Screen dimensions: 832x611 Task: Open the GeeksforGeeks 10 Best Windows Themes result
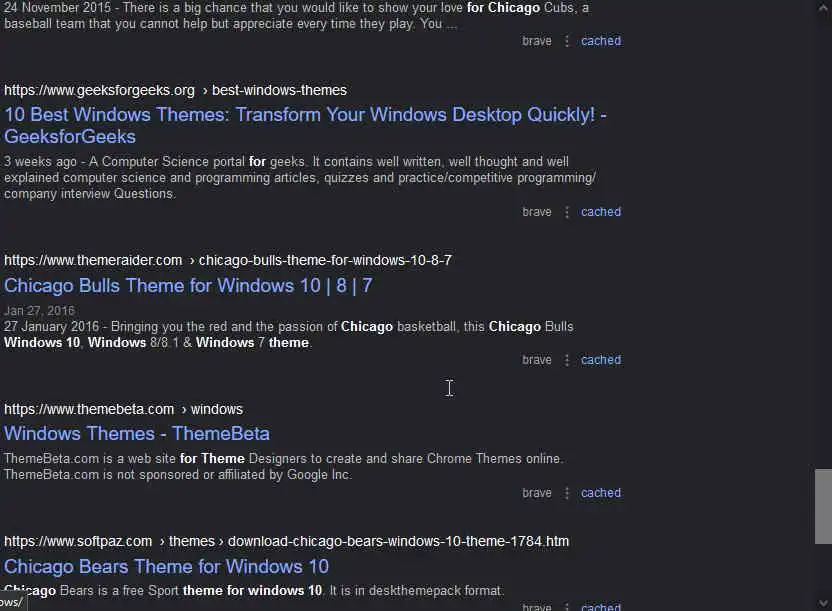(x=305, y=126)
